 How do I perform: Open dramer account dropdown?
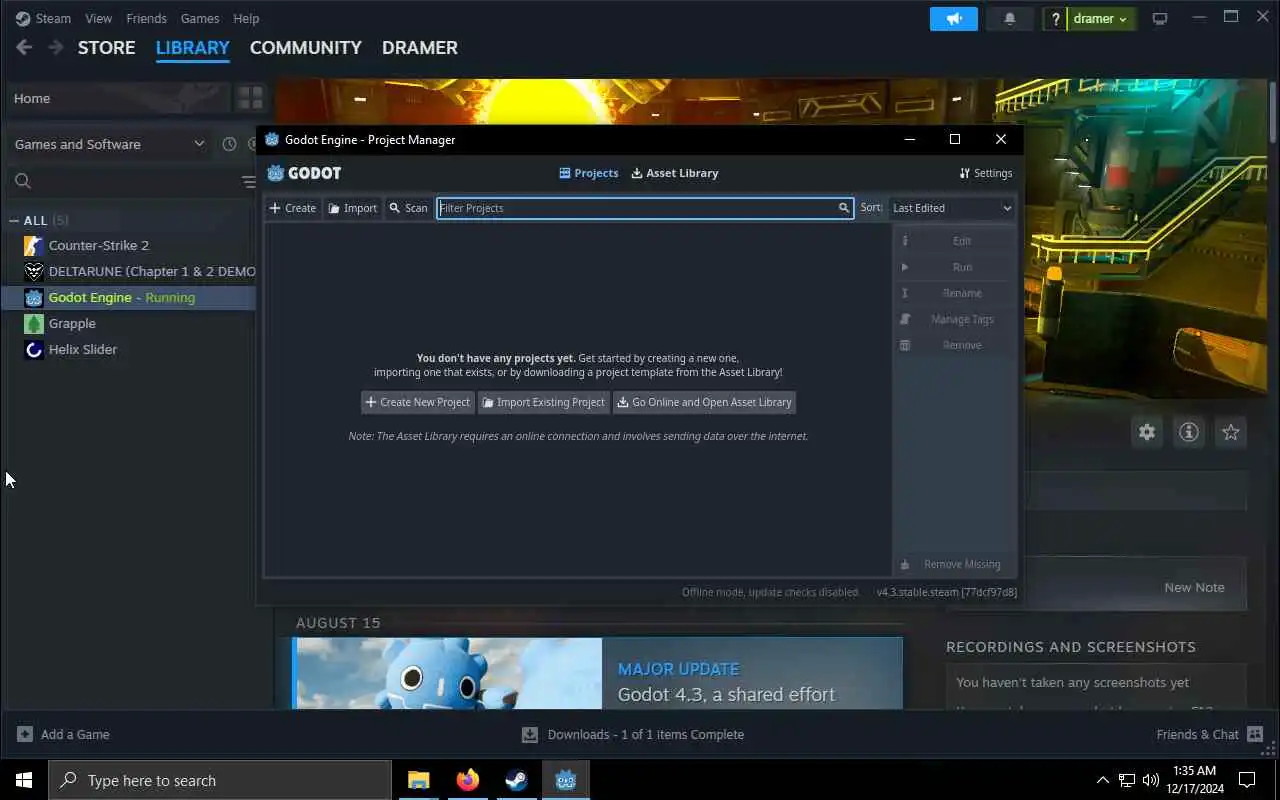click(x=1100, y=19)
